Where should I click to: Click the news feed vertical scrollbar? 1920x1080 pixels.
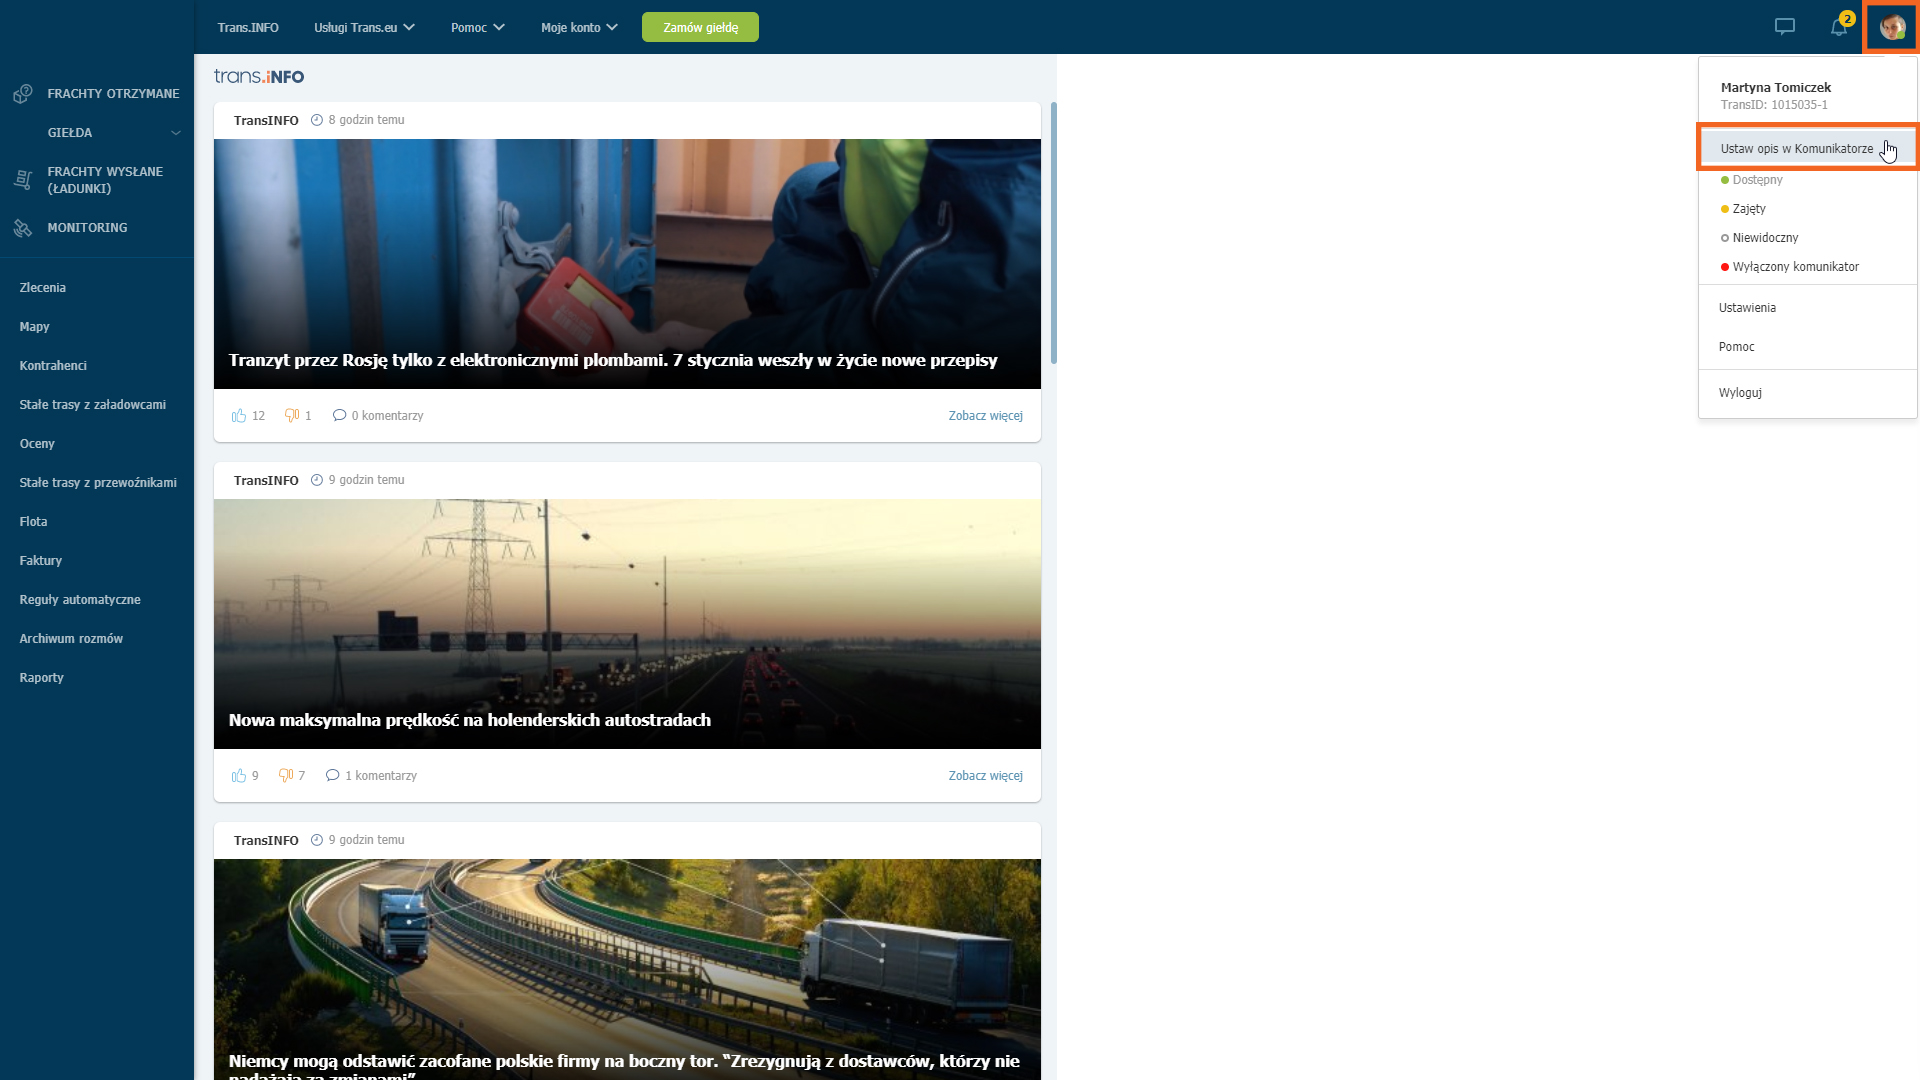click(x=1053, y=233)
